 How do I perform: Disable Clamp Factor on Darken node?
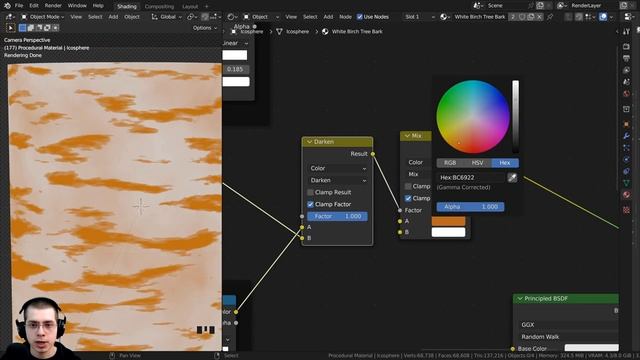[x=310, y=204]
